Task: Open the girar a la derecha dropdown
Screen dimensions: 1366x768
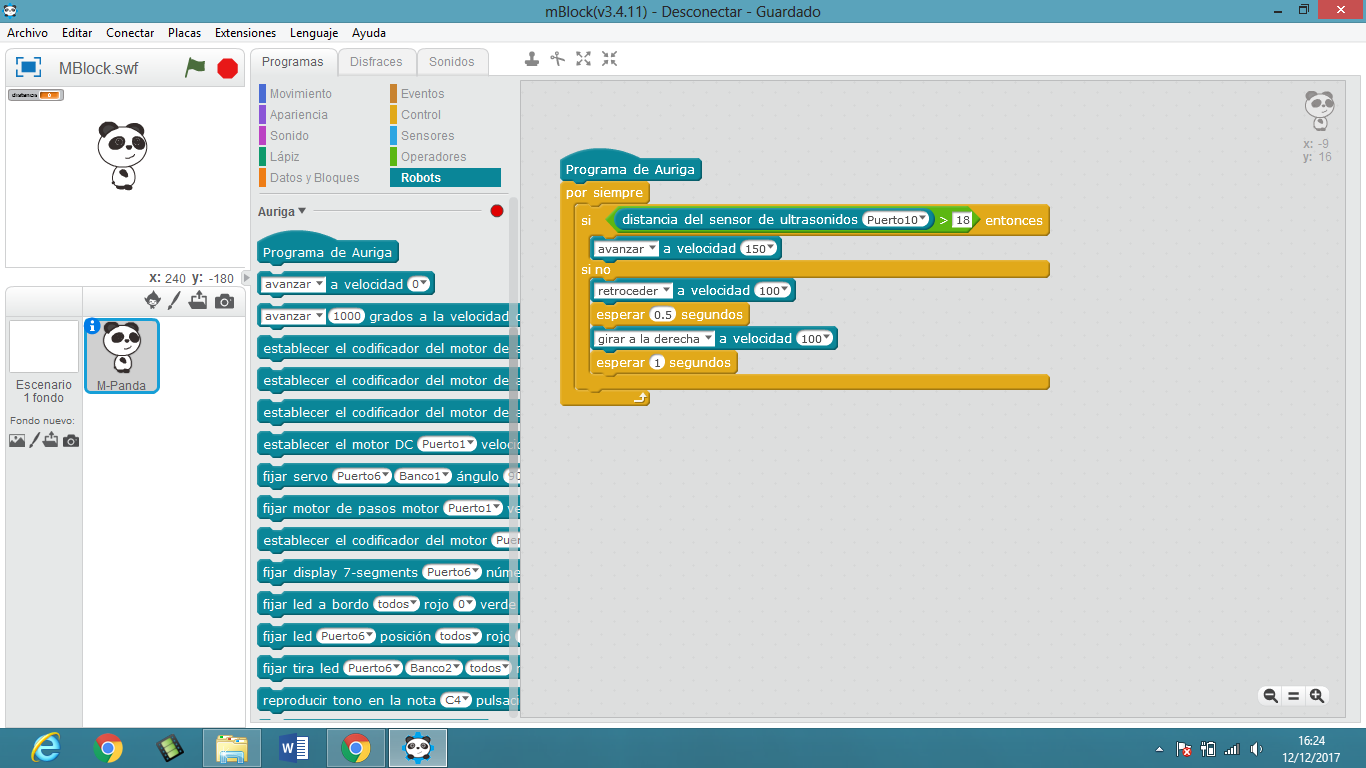Action: pos(655,339)
